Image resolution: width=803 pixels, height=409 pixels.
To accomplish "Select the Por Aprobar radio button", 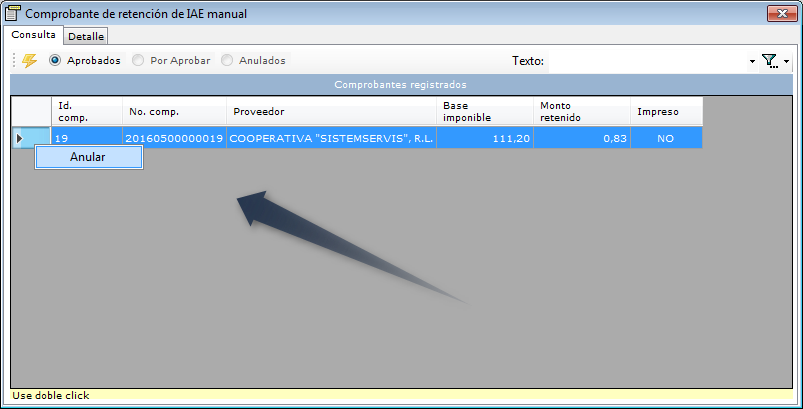I will point(138,60).
